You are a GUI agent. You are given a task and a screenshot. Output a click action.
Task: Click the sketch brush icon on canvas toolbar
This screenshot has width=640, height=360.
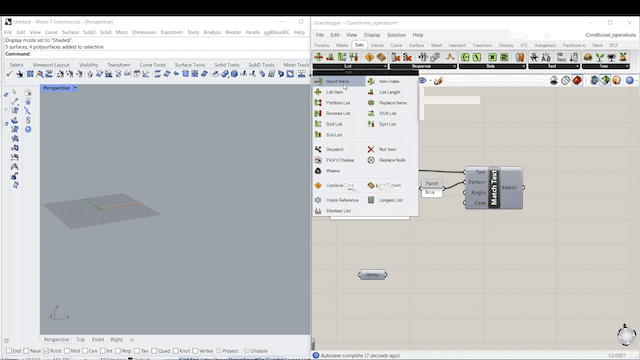(x=438, y=81)
